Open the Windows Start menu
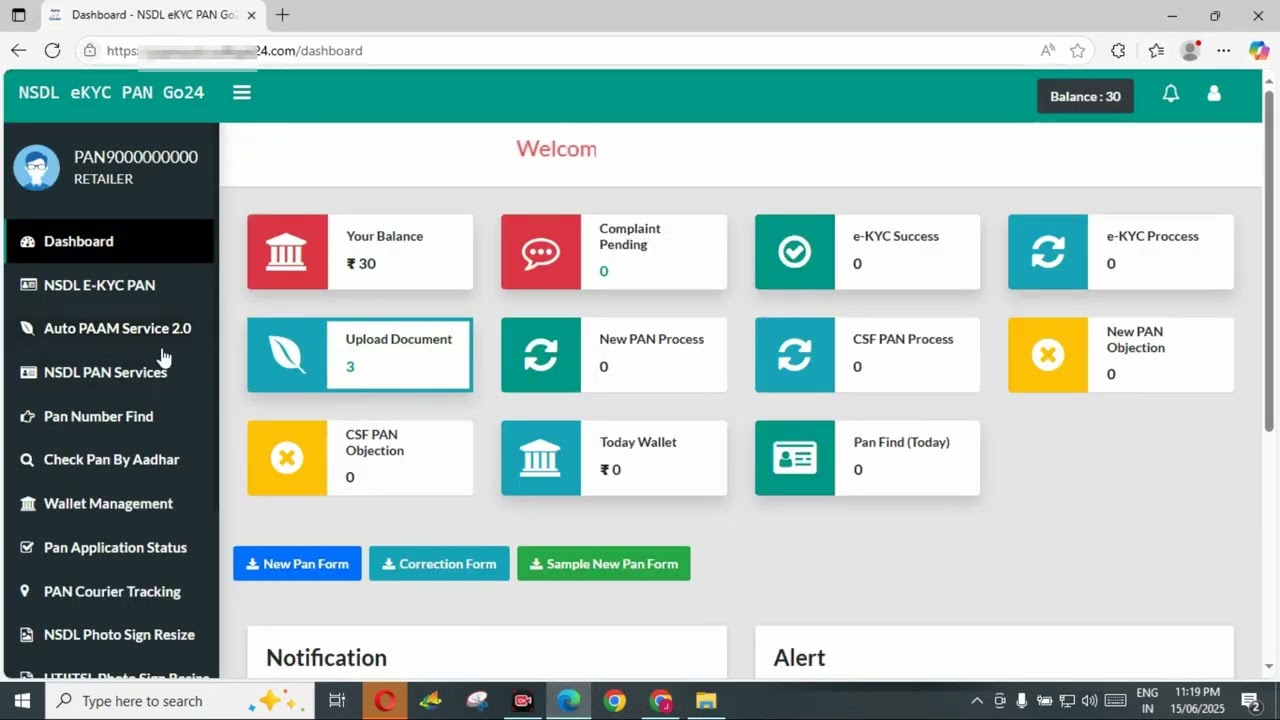This screenshot has height=720, width=1280. [x=22, y=701]
